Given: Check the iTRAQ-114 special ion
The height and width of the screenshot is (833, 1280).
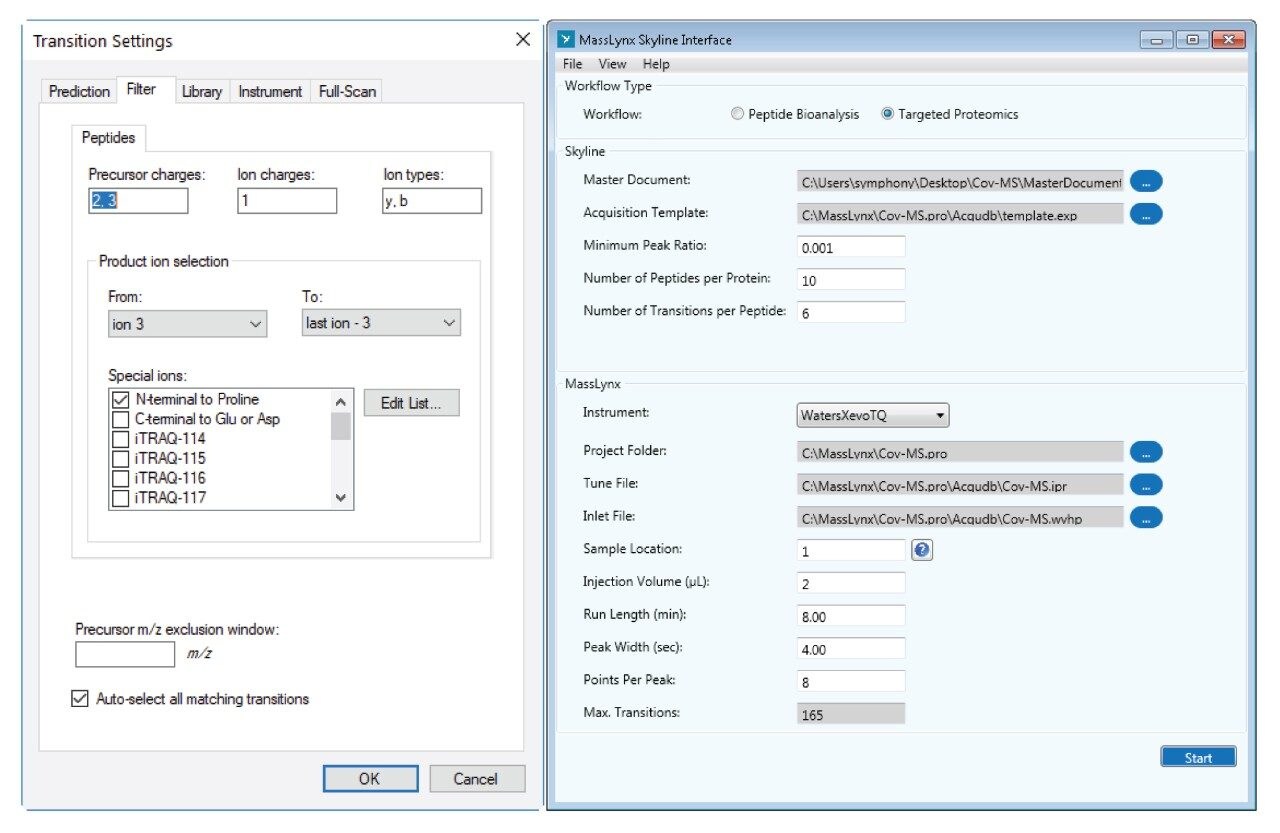Looking at the screenshot, I should pyautogui.click(x=121, y=439).
